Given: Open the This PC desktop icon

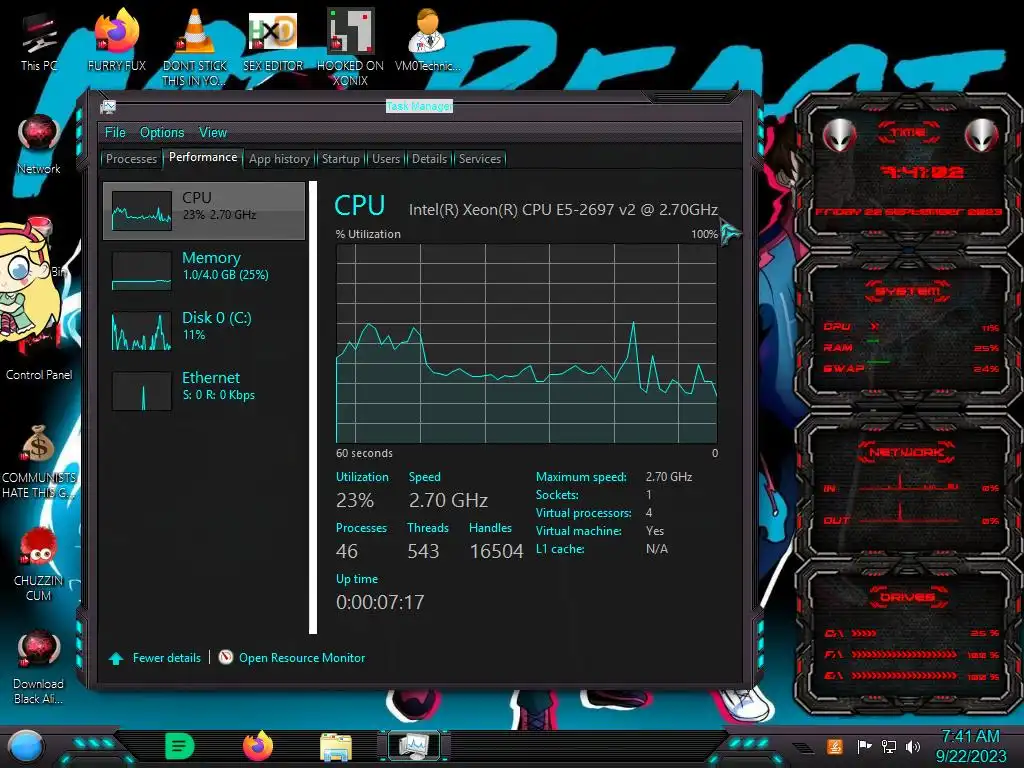Looking at the screenshot, I should click(x=39, y=42).
